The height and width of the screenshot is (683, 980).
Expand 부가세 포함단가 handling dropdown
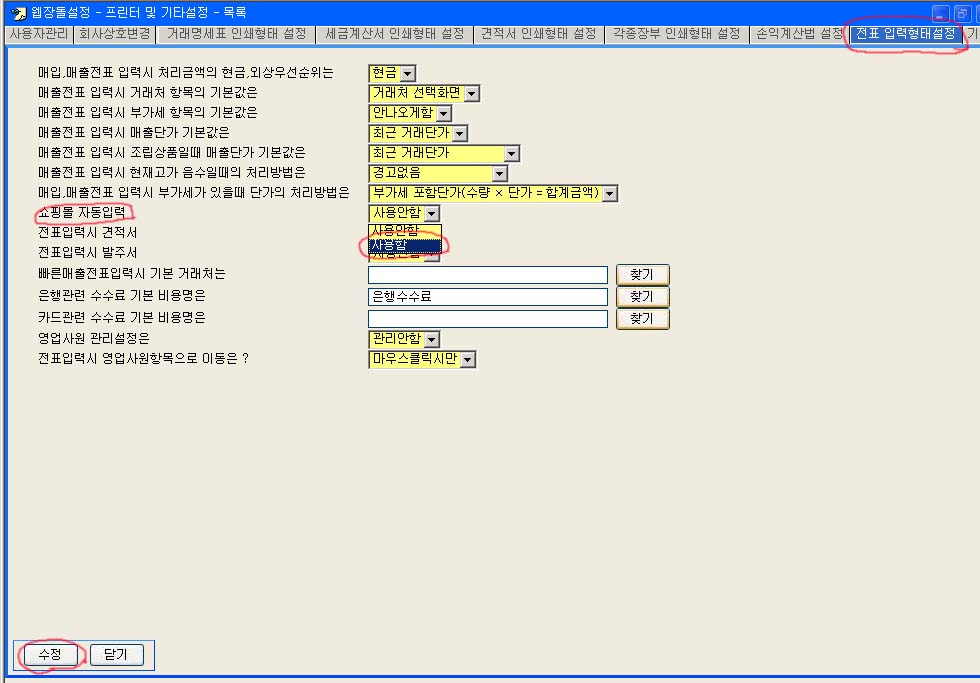click(x=609, y=193)
